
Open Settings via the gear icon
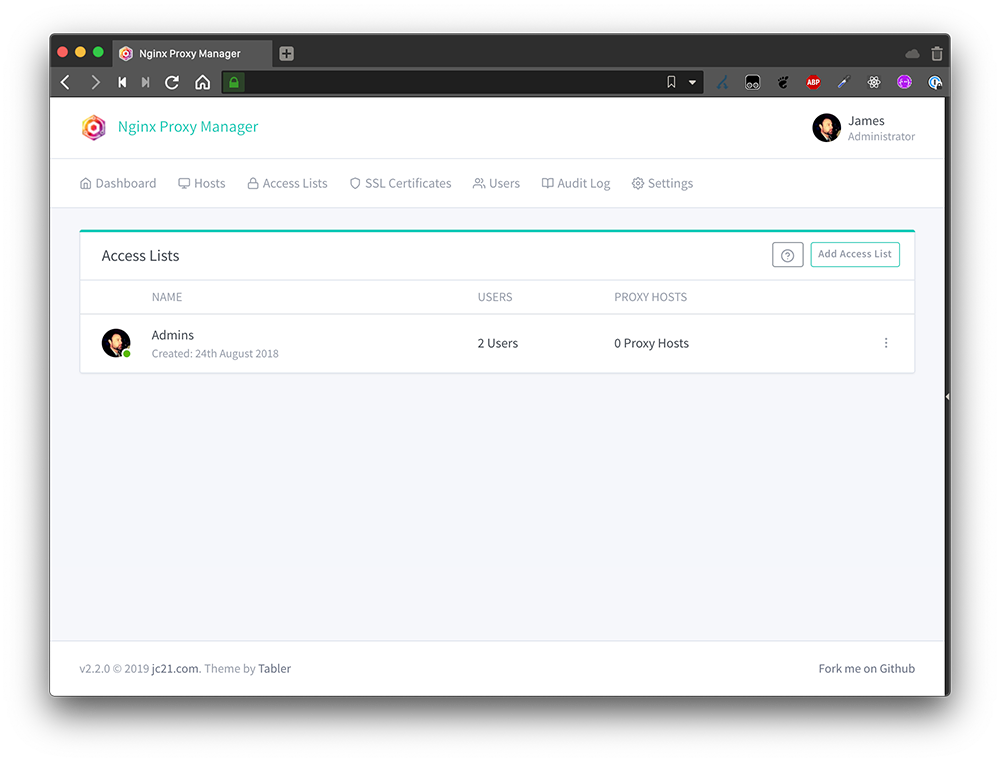636,183
